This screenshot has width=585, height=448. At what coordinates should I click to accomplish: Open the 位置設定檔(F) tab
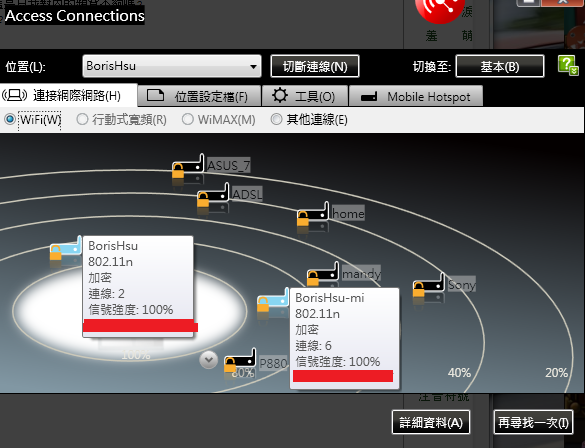[199, 96]
